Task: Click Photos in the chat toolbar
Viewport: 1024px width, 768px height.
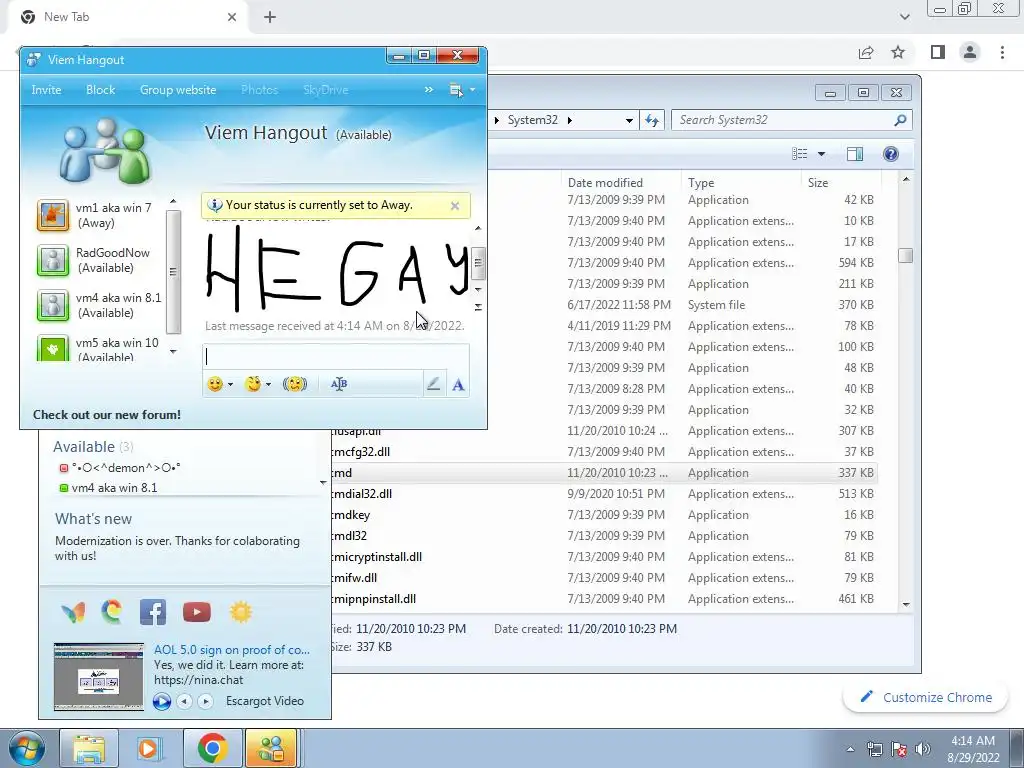Action: pyautogui.click(x=259, y=90)
